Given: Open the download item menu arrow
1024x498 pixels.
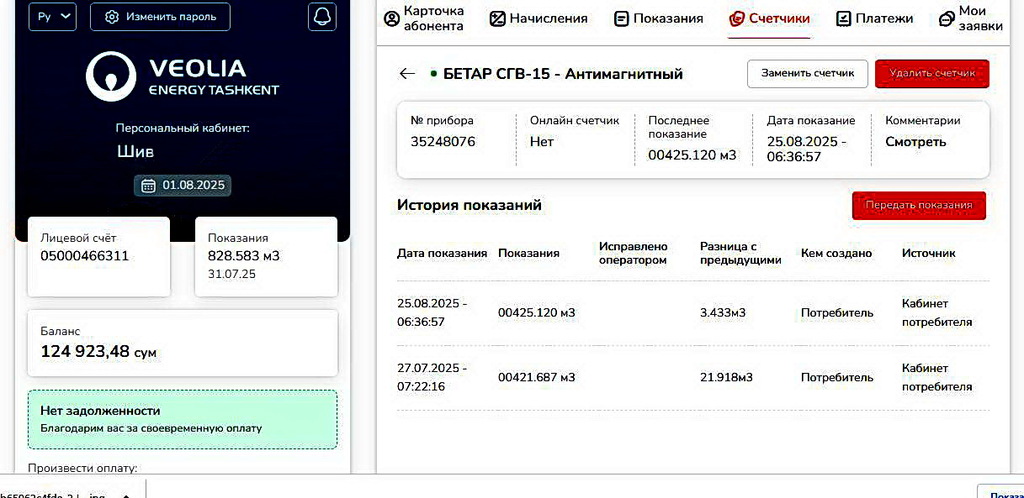Looking at the screenshot, I should pos(126,493).
